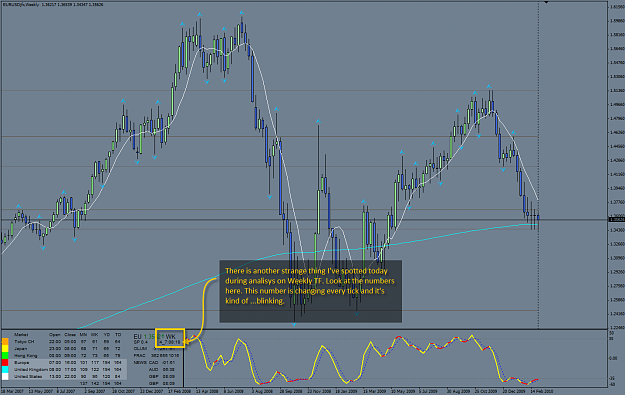The width and height of the screenshot is (625, 395).
Task: Click the orange Tokyo CH session color swatch
Action: 5,341
